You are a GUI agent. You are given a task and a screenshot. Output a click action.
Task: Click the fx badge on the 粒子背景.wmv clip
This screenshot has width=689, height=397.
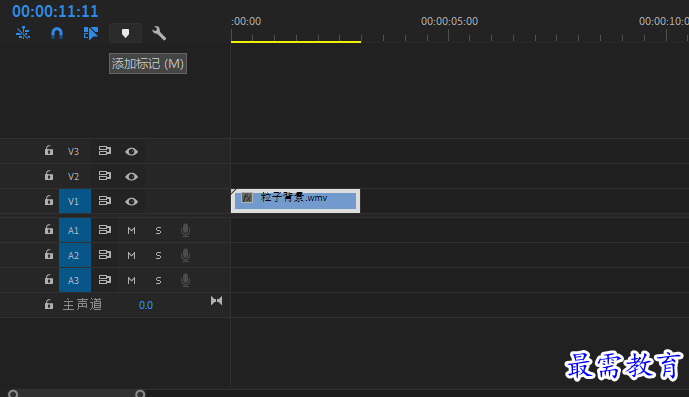(x=247, y=198)
